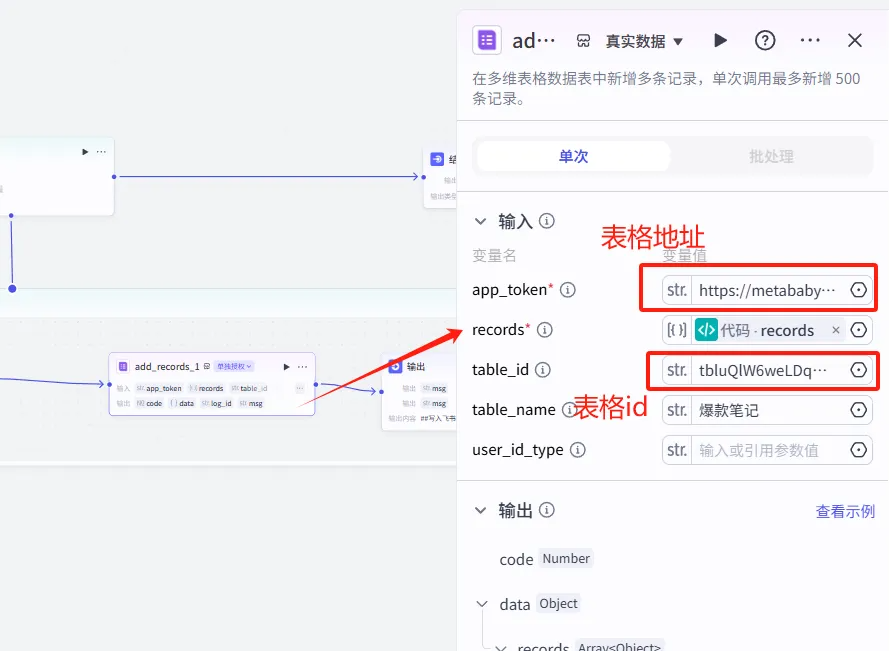The width and height of the screenshot is (889, 651).
Task: Remove the 代码 · records reference
Action: [836, 330]
